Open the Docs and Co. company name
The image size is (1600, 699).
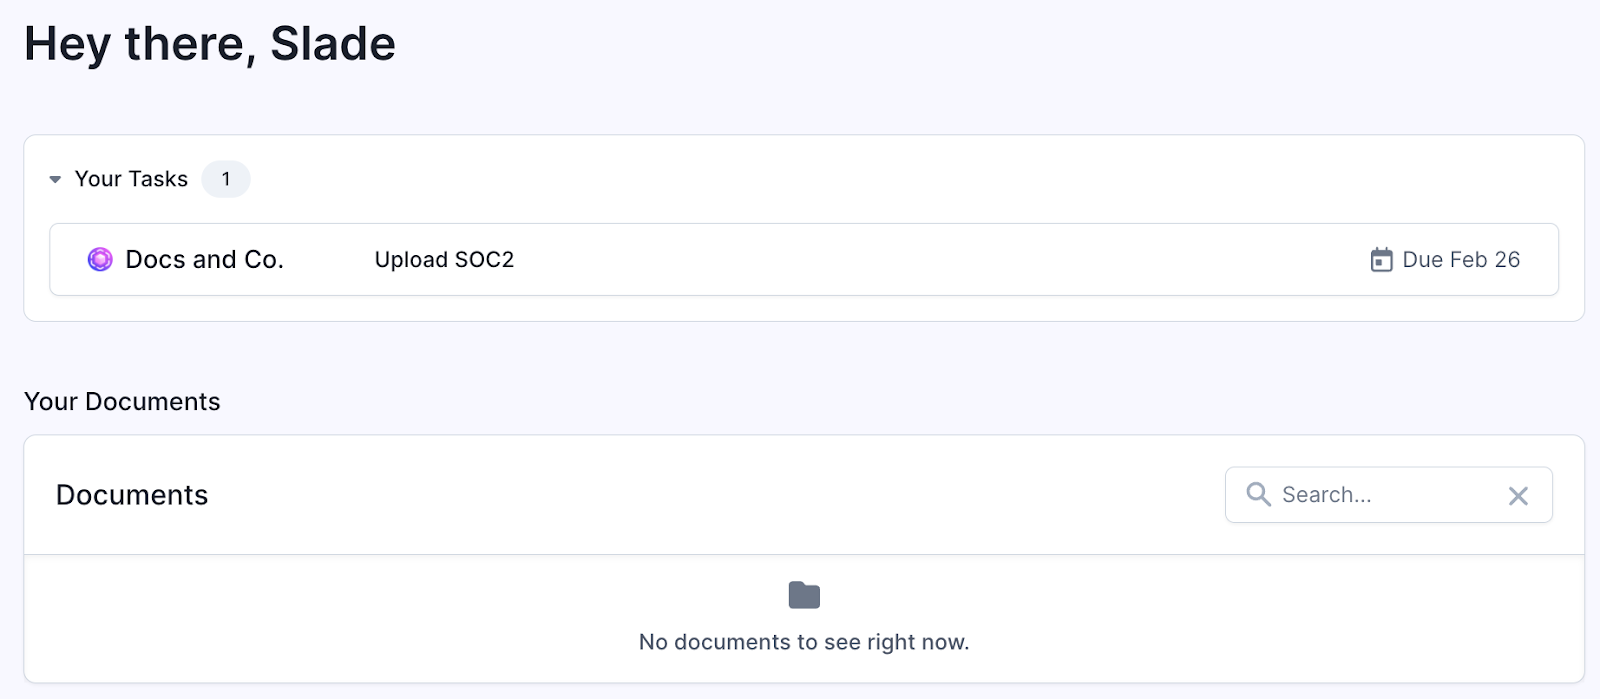[204, 259]
